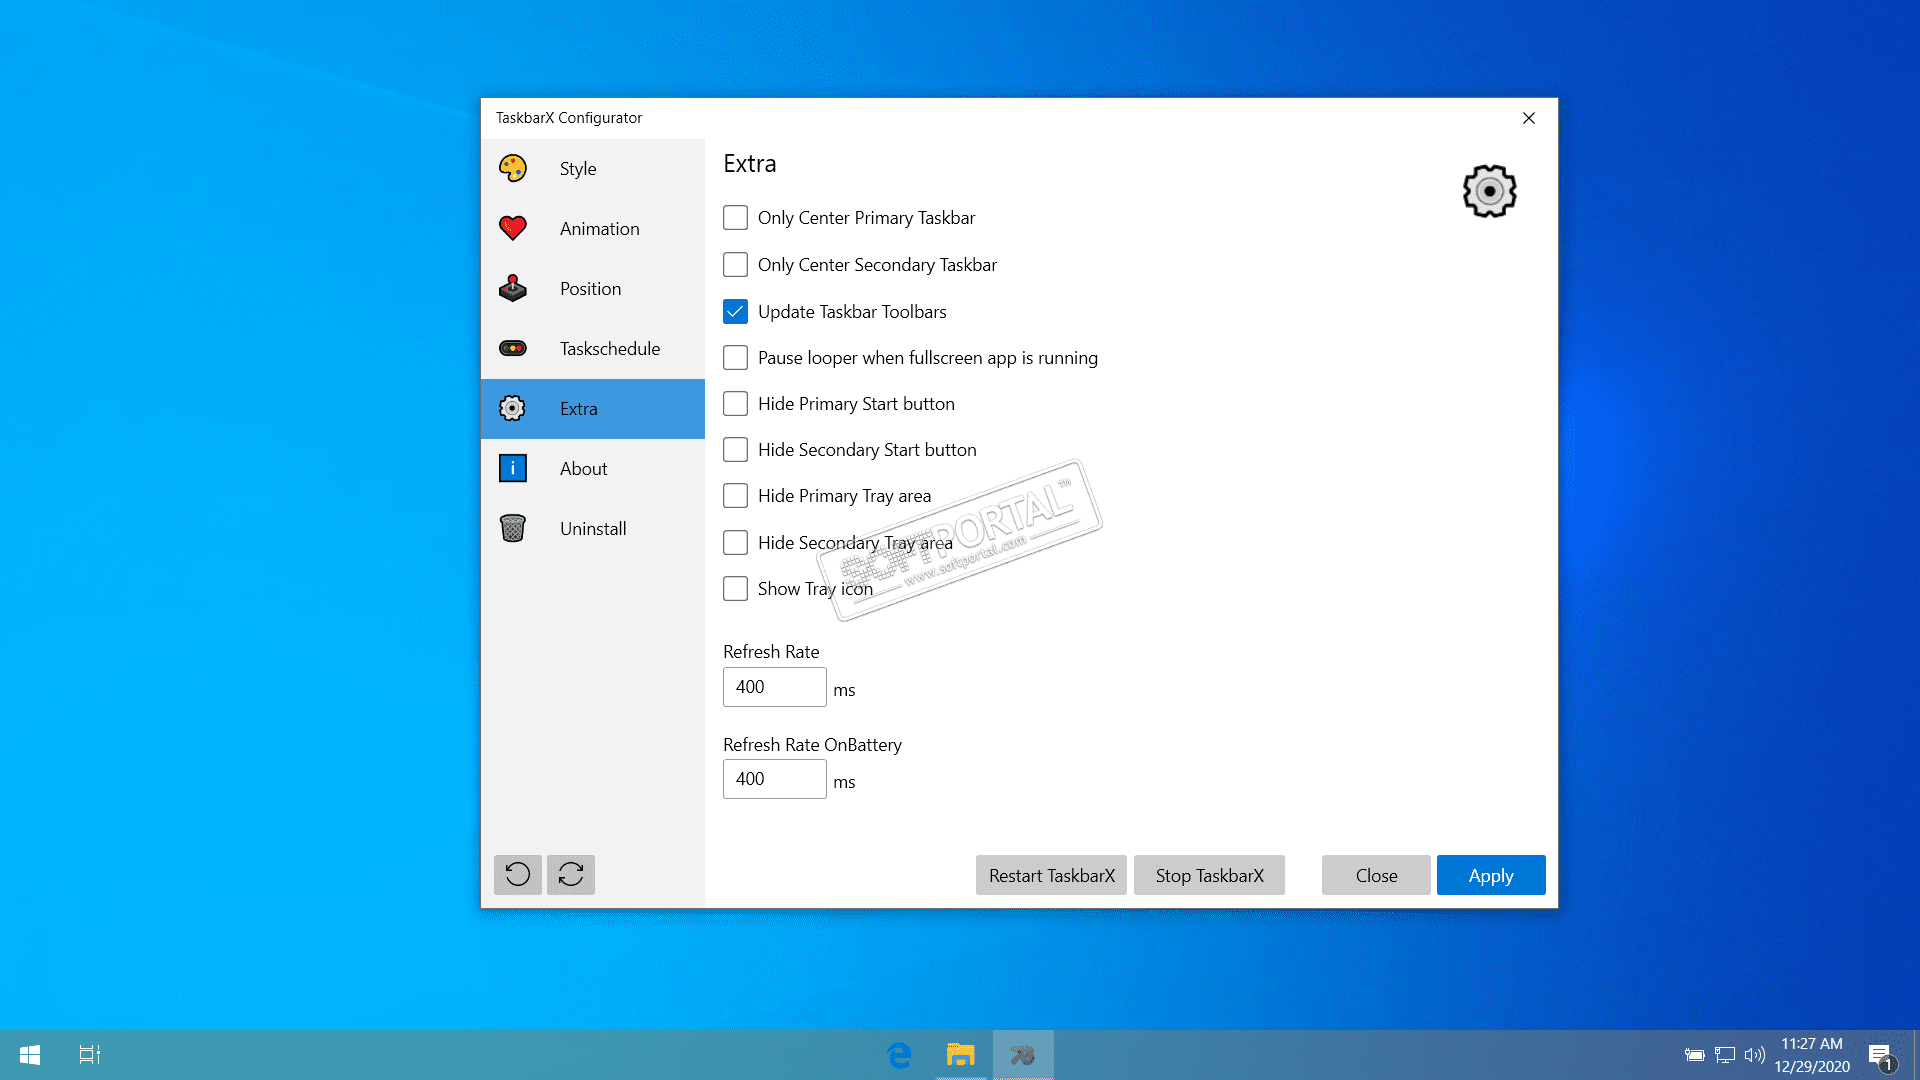Click the Style palette icon
1920x1080 pixels.
pyautogui.click(x=513, y=168)
